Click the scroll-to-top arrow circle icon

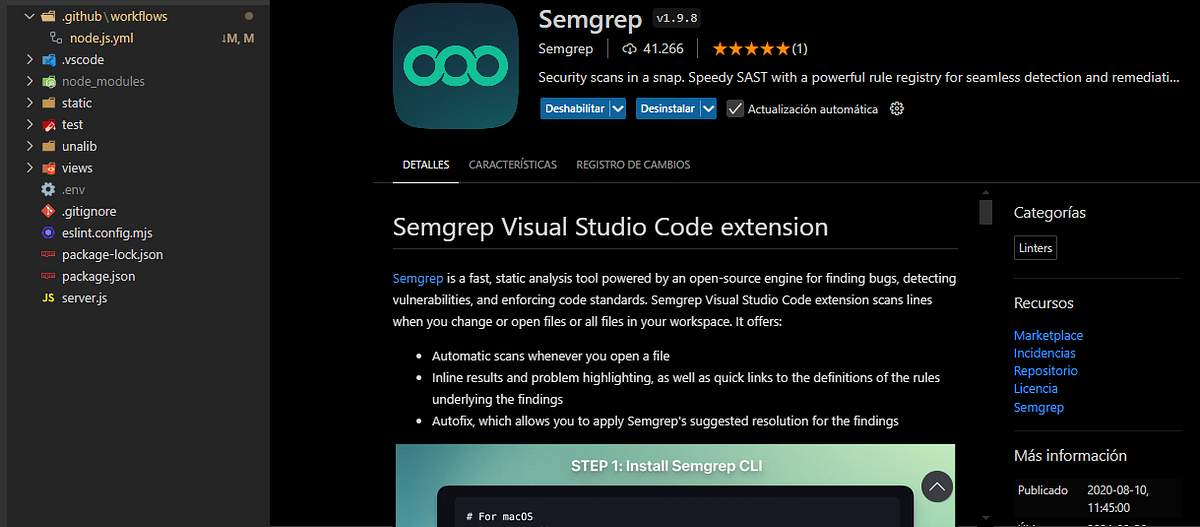pyautogui.click(x=937, y=487)
